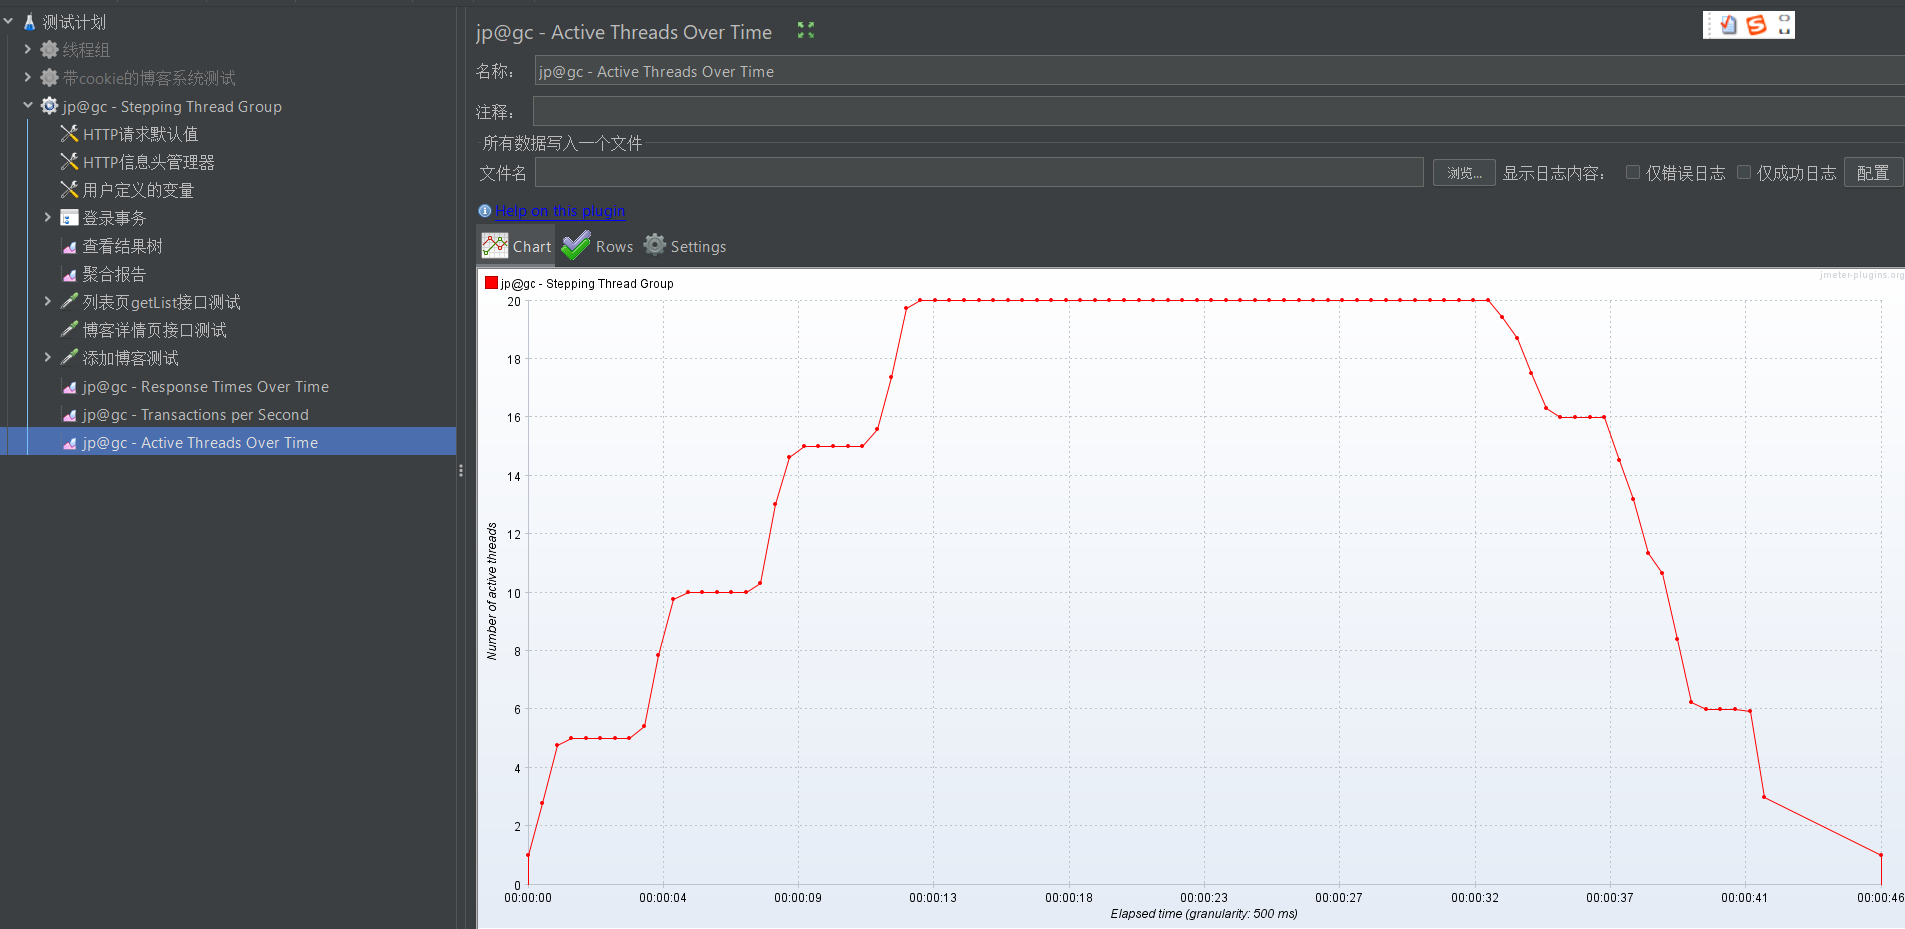1905x929 pixels.
Task: Click the Transactions per Second chart icon
Action: [x=69, y=415]
